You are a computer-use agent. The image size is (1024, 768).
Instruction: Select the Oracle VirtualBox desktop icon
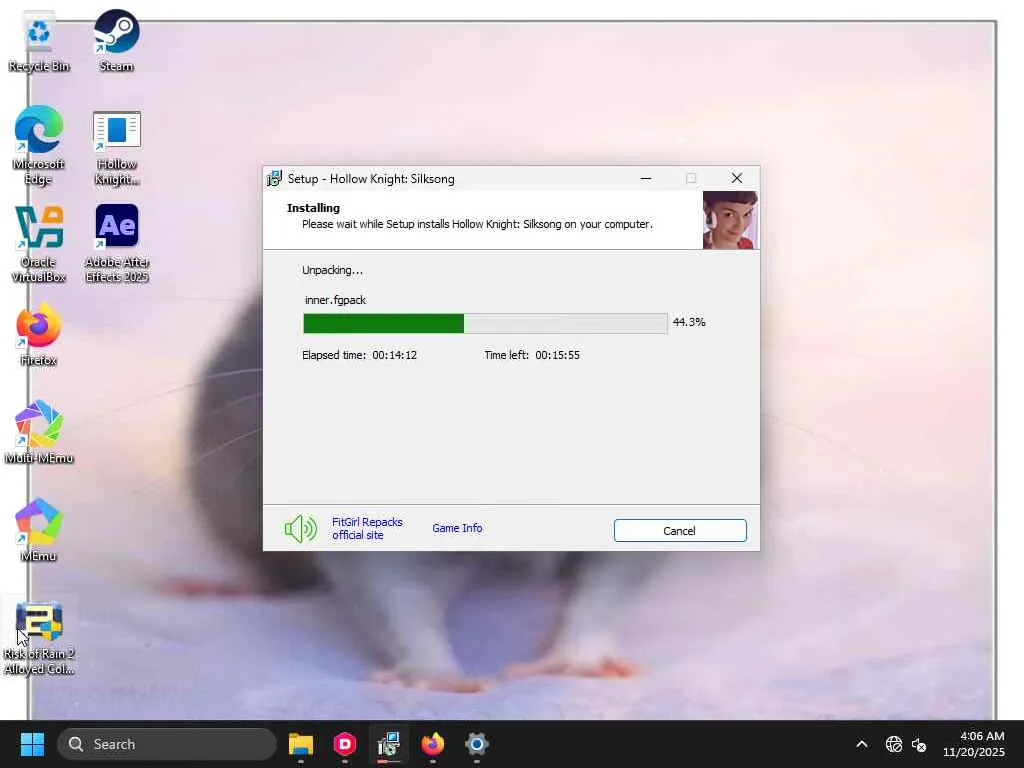pos(39,244)
